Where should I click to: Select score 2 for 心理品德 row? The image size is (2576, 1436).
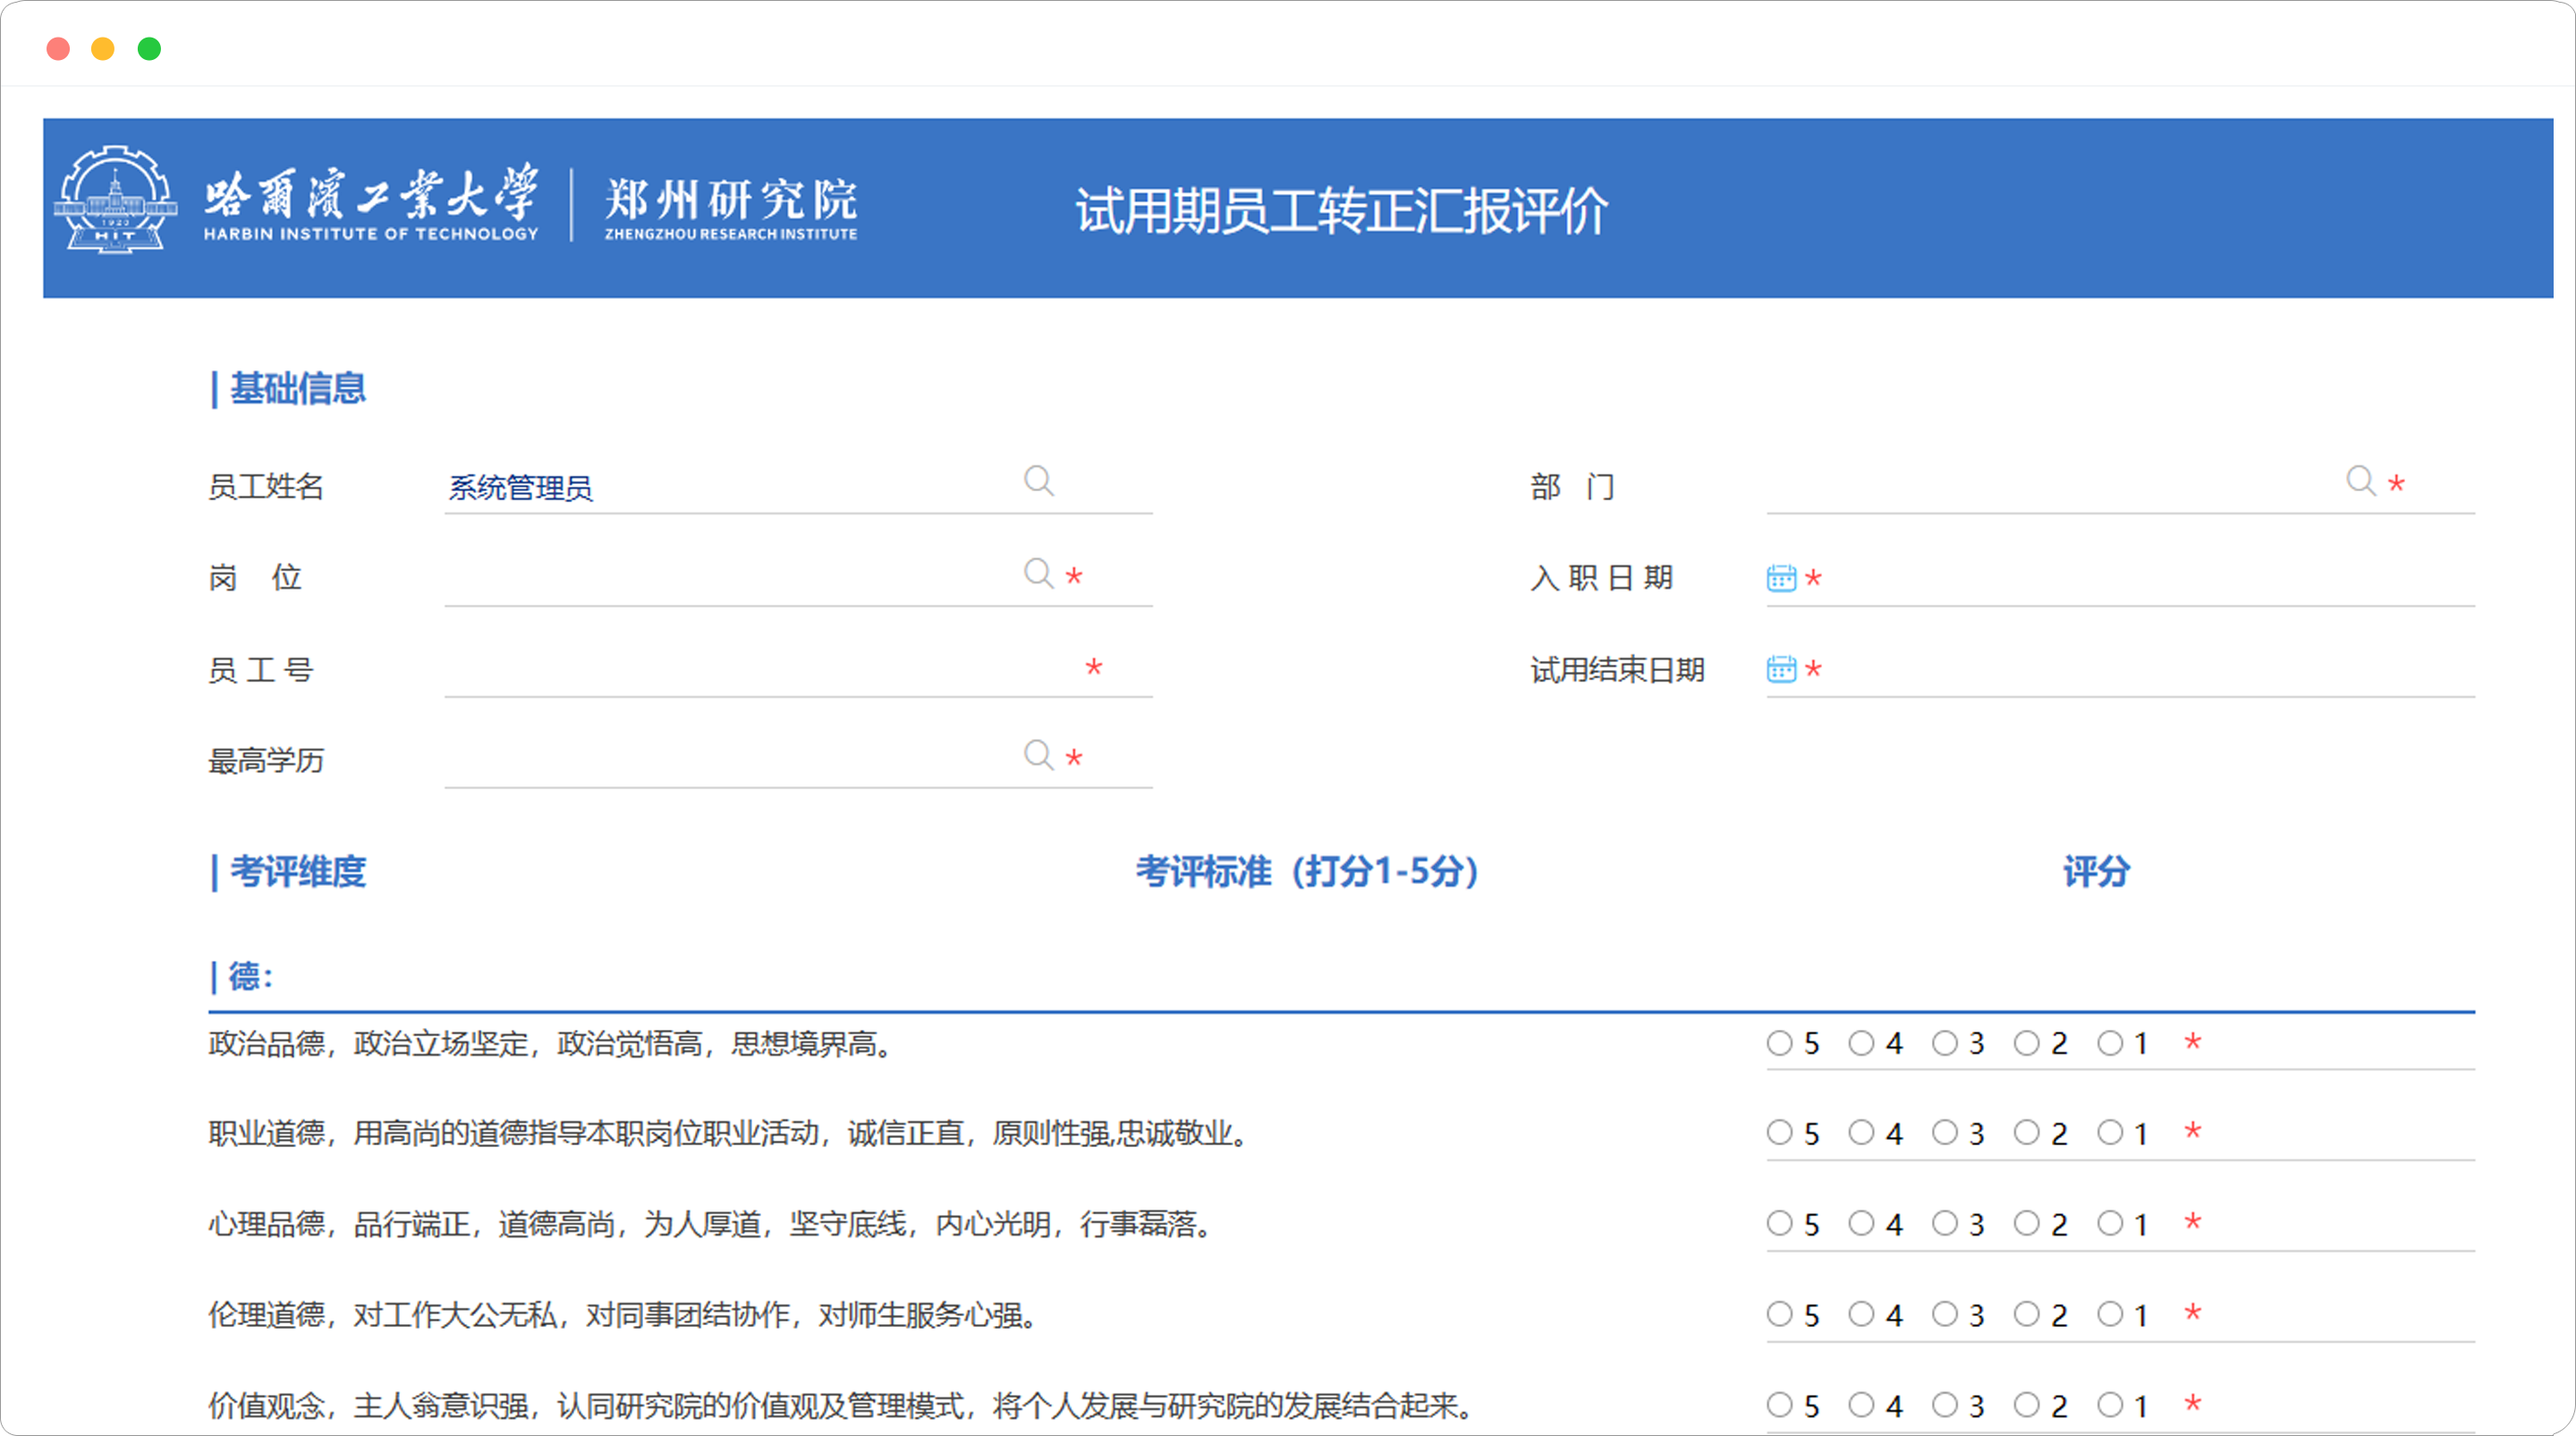click(x=2027, y=1223)
